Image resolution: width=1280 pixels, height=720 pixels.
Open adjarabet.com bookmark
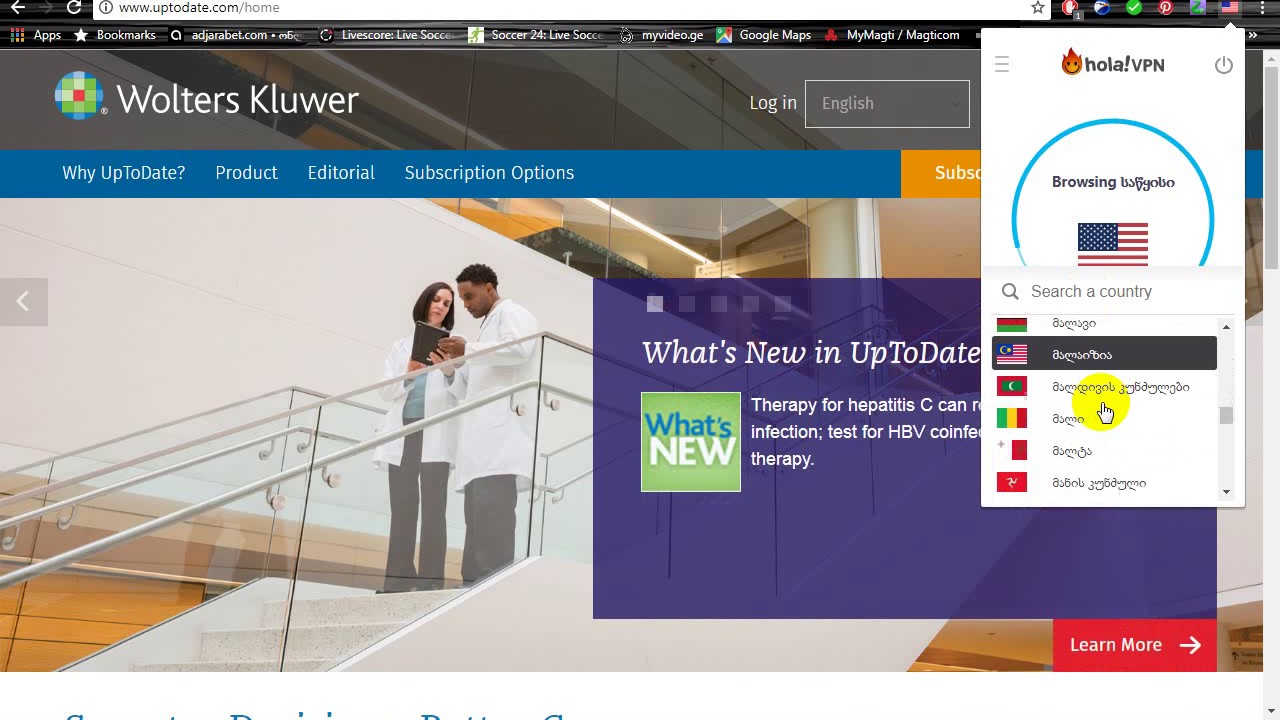[236, 35]
